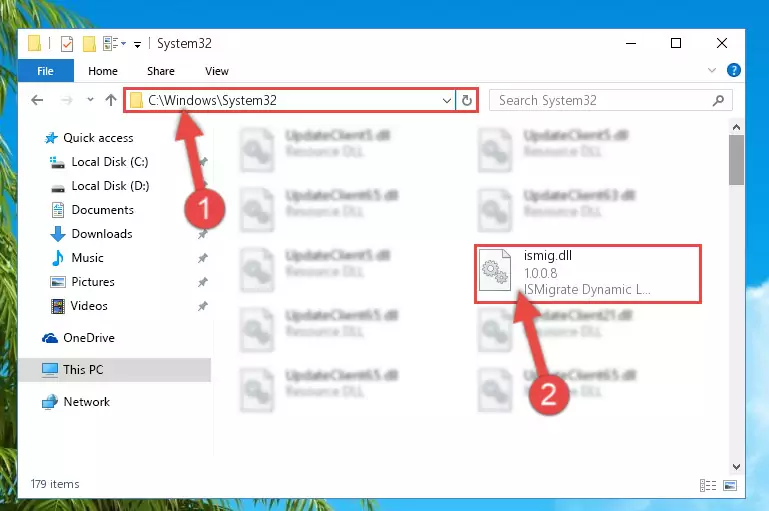Click the scrollbar down arrow

(736, 467)
